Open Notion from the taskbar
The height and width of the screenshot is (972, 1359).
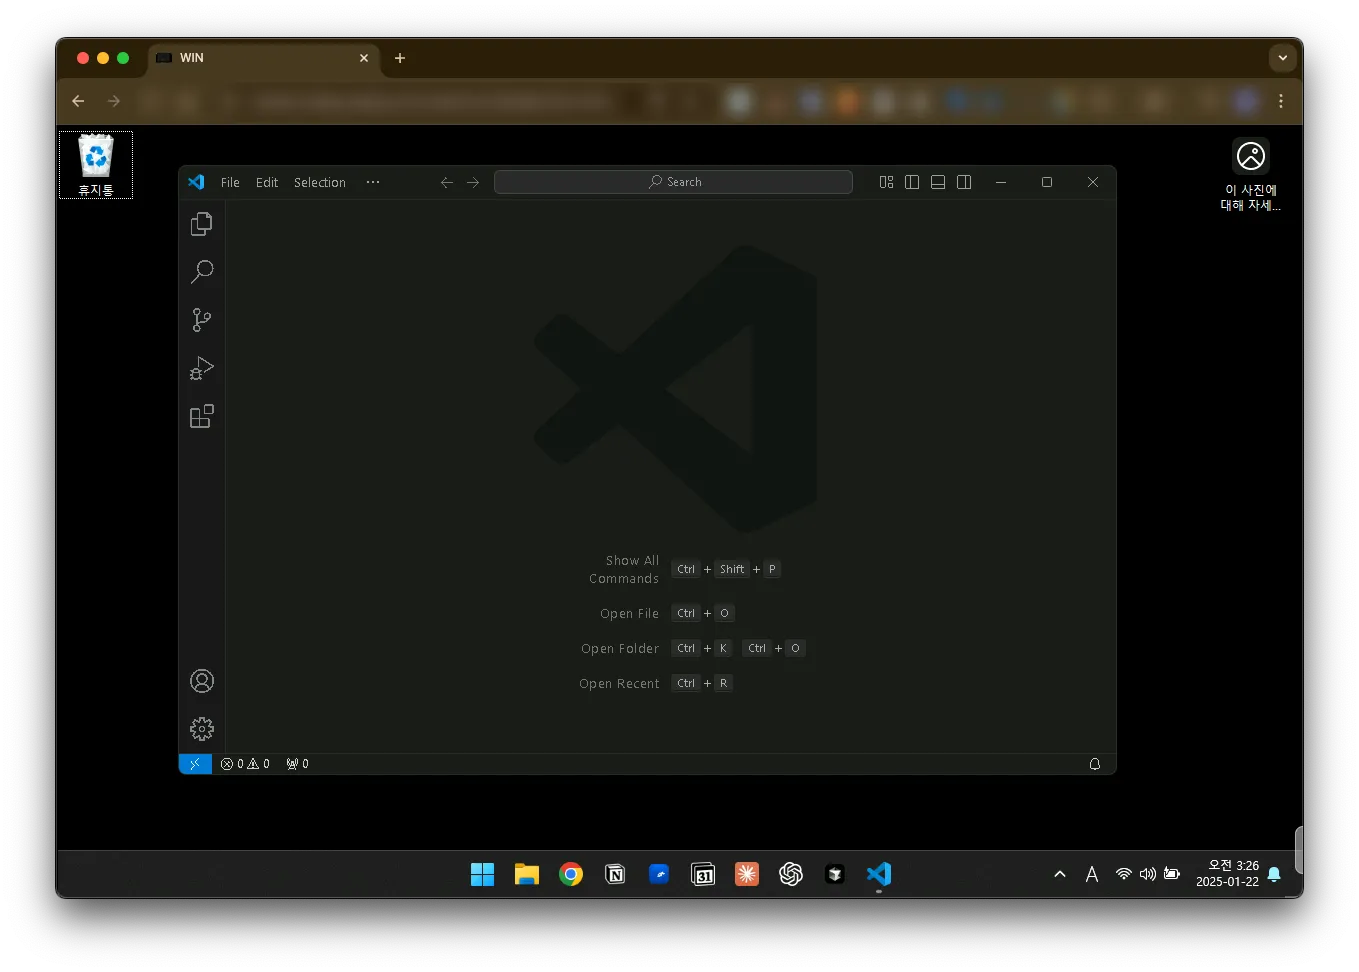tap(615, 875)
